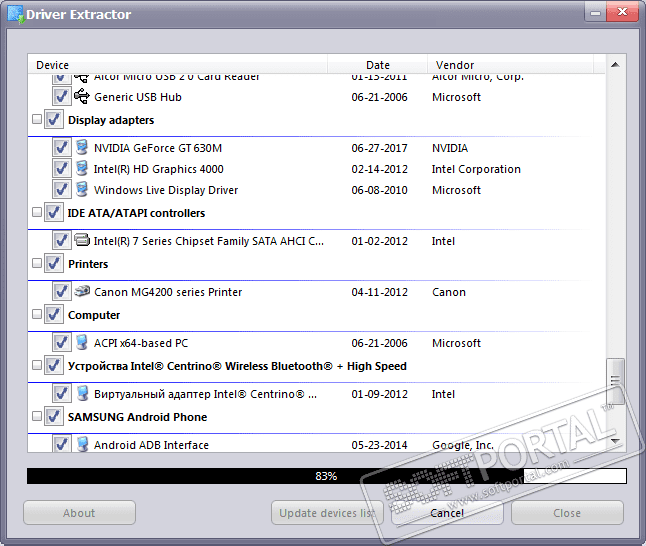Collapse the Устройства Intel Centrino Bluetooth group
Viewport: 646px width, 546px height.
37,366
